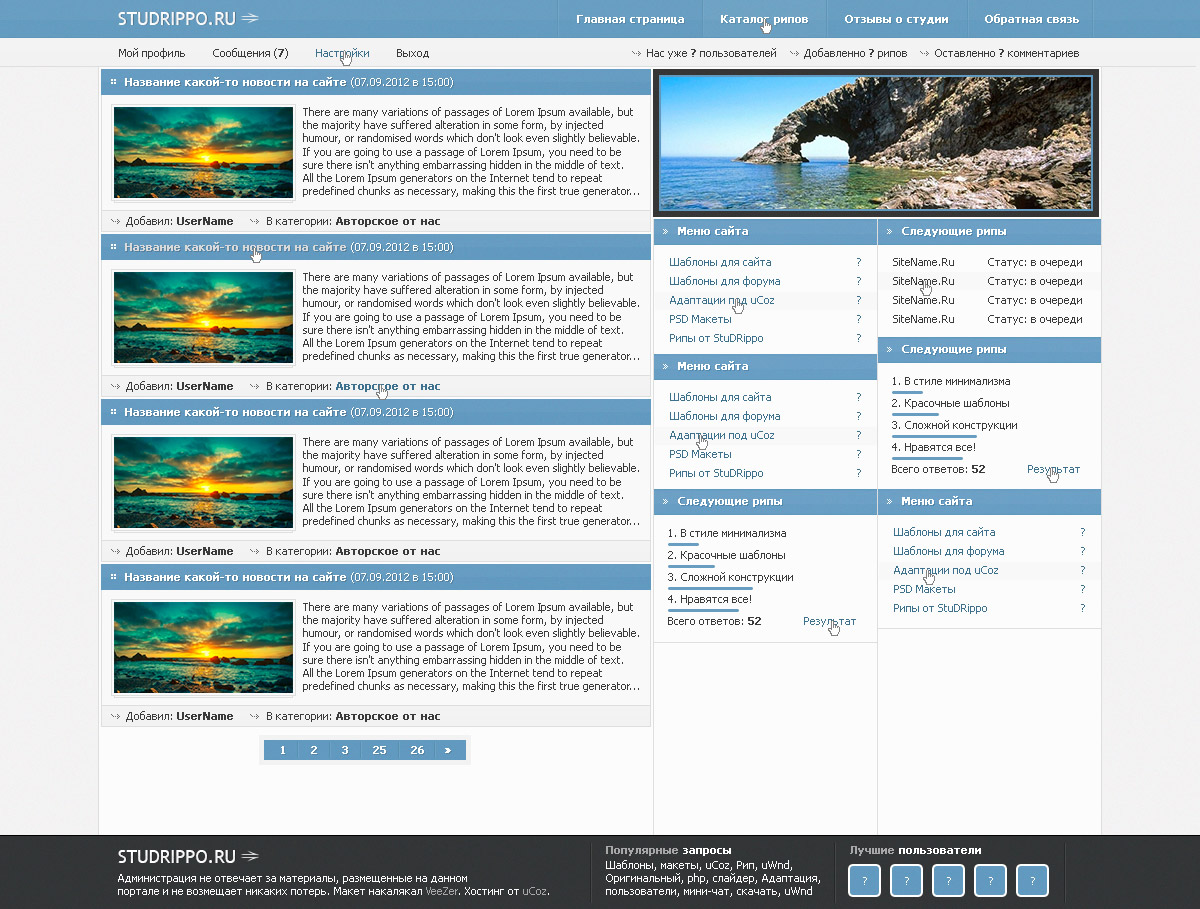Go to pagination page 1
This screenshot has width=1200, height=909.
pyautogui.click(x=283, y=750)
